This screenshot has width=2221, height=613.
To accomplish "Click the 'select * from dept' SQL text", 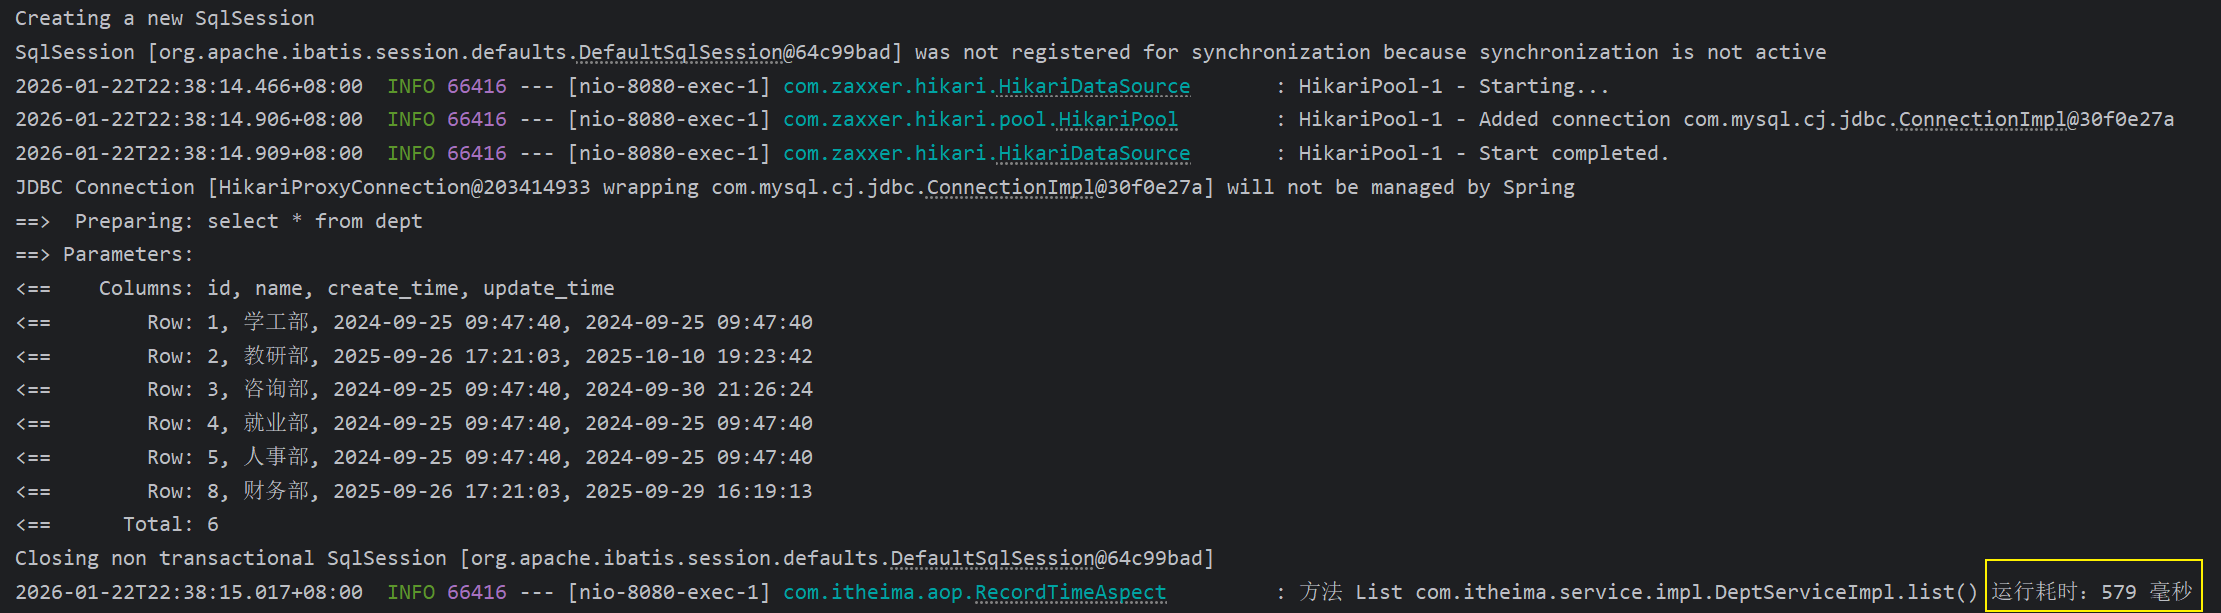I will [315, 221].
